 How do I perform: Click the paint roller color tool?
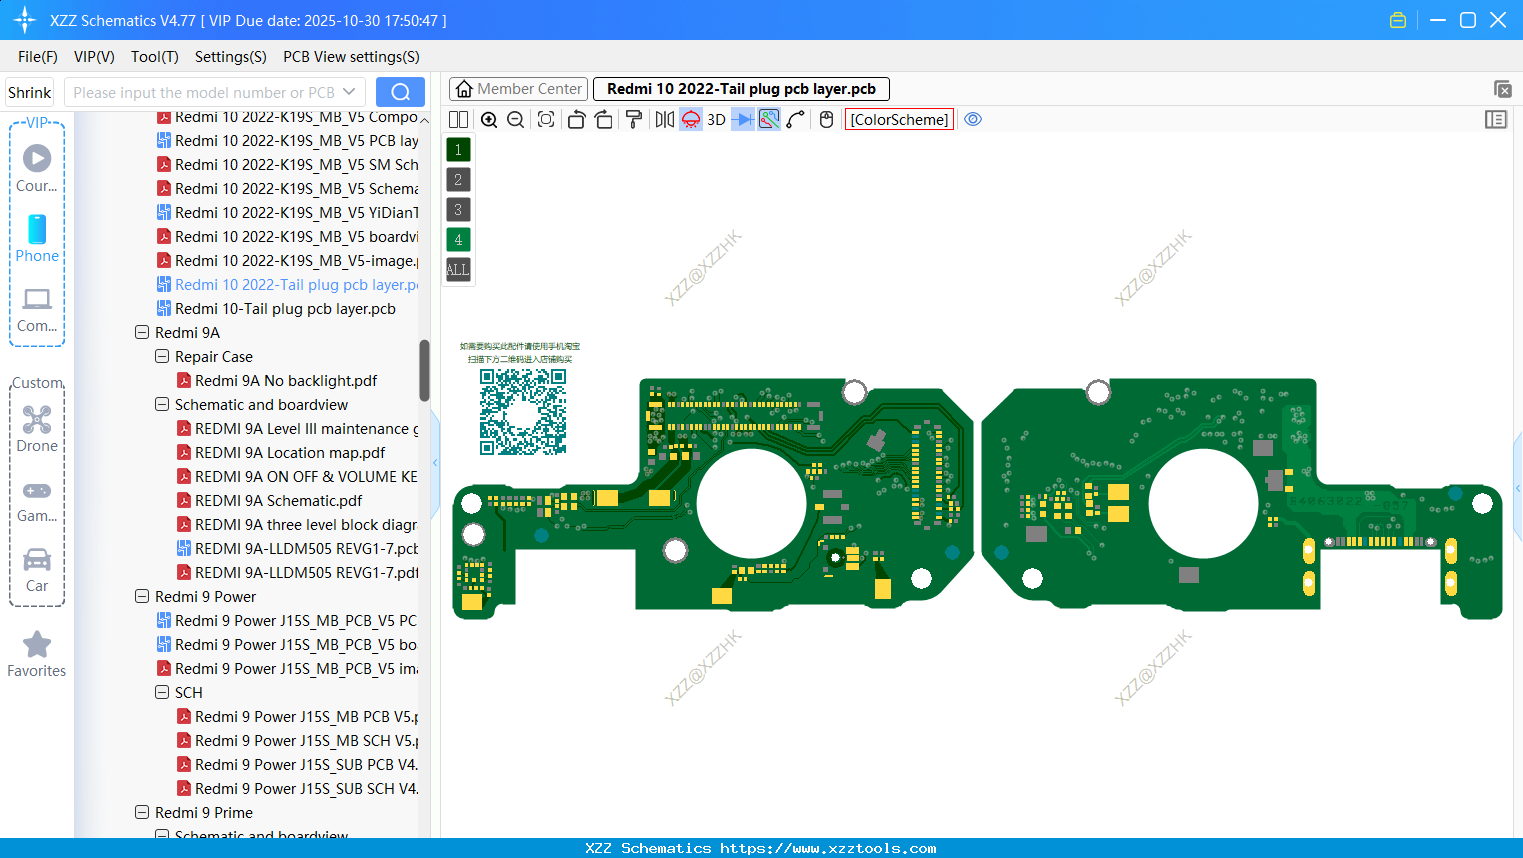click(x=635, y=119)
